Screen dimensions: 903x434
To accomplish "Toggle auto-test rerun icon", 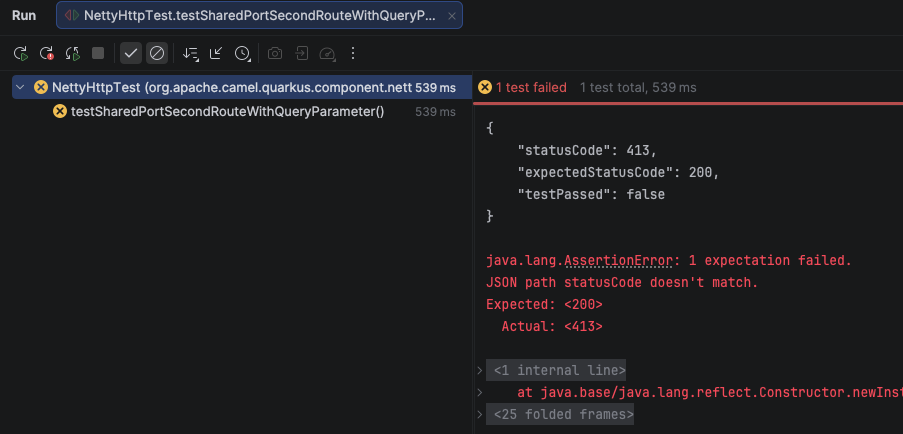I will [x=72, y=53].
